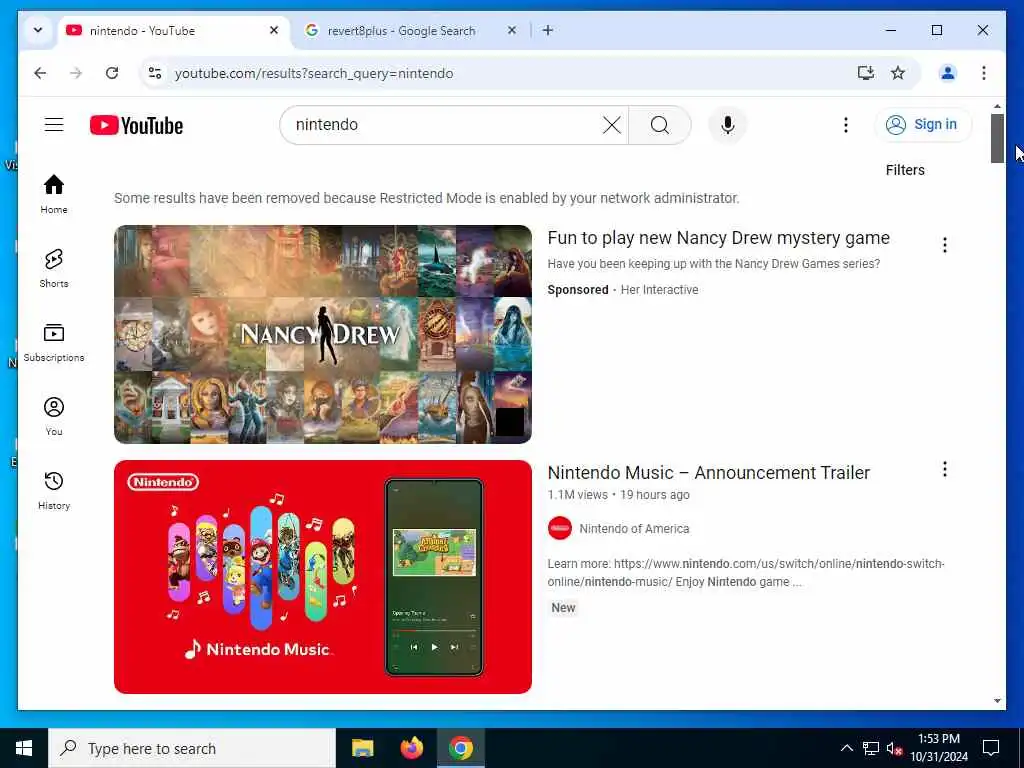Click Her Interactive sponsor name
Screen dimensions: 1024x768
pos(659,289)
